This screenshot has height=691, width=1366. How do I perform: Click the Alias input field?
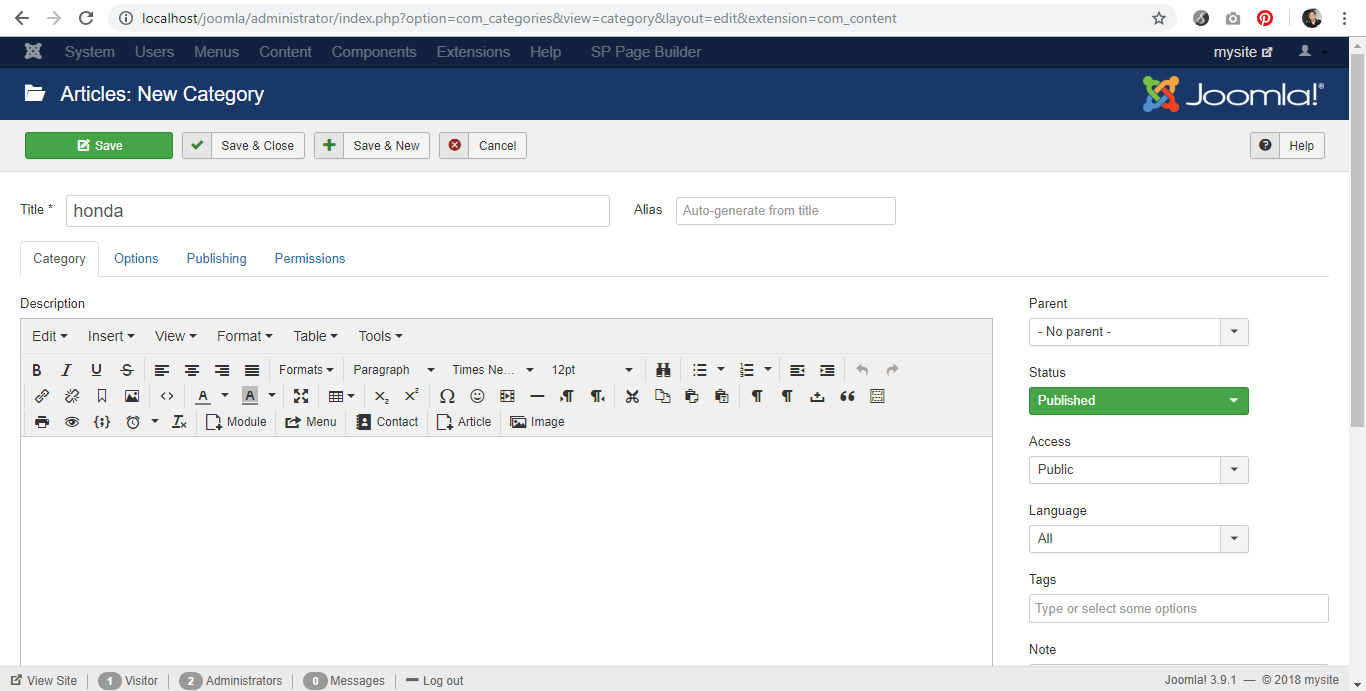tap(785, 211)
